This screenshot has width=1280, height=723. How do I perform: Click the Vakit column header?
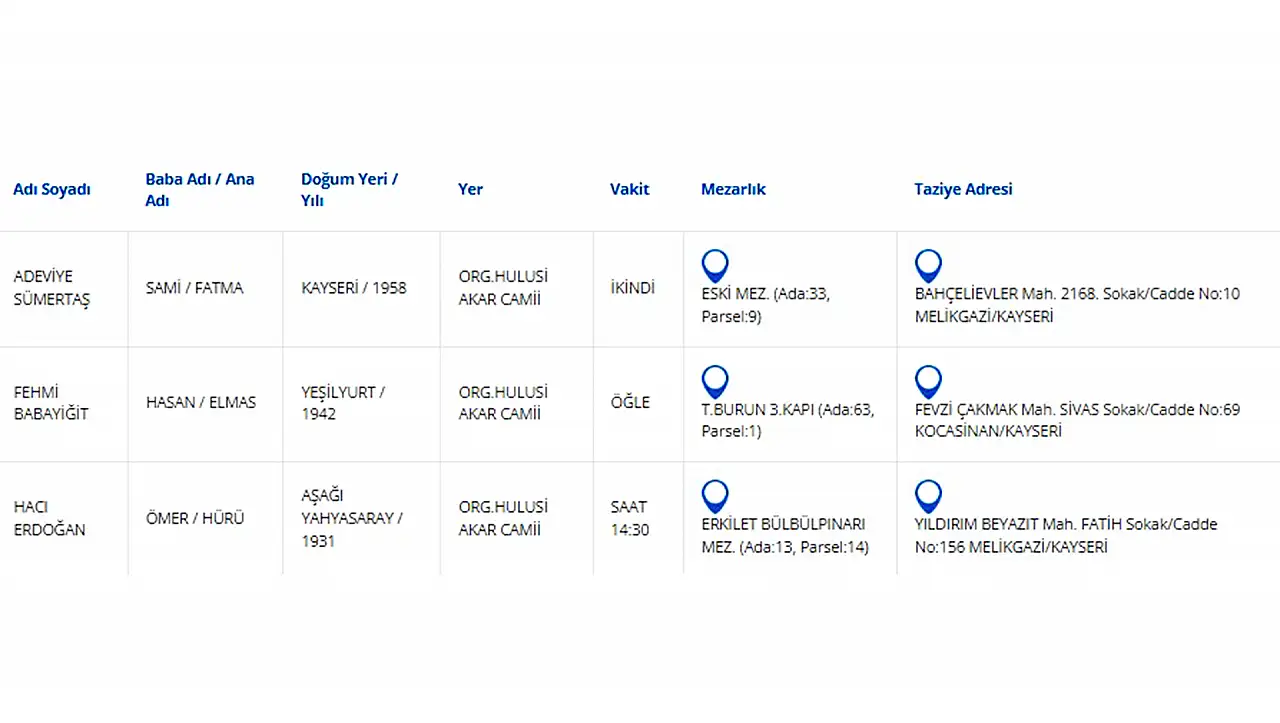pyautogui.click(x=629, y=189)
